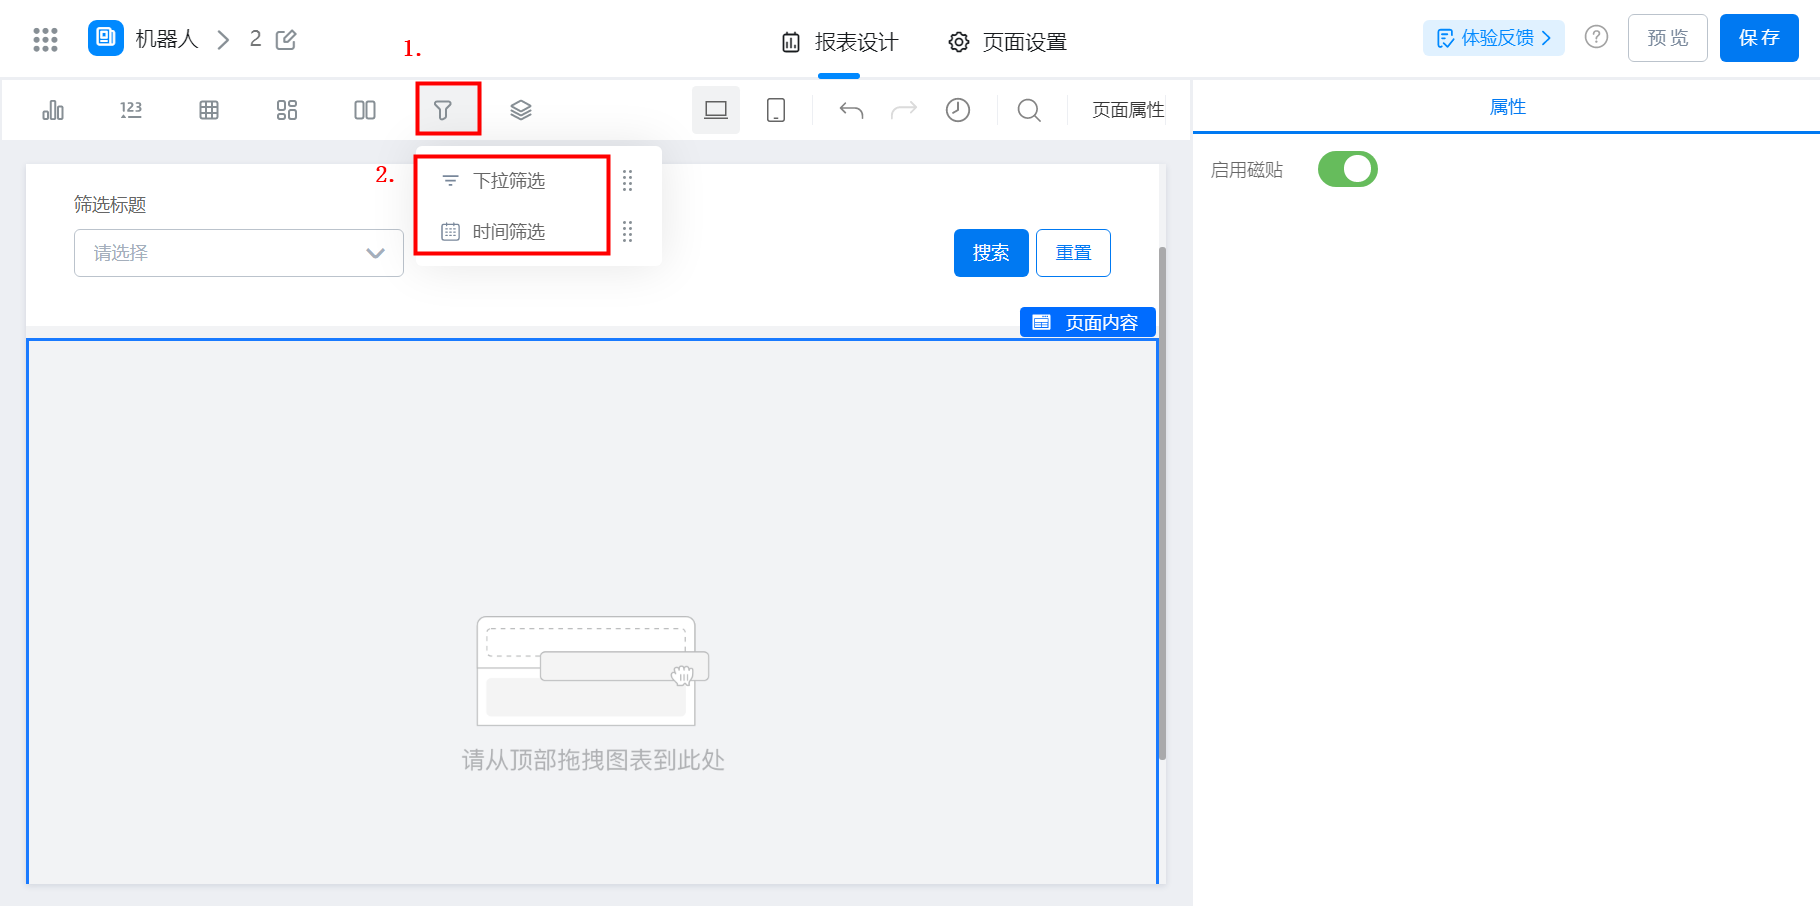Click drag handle beside 时间筛选

coord(628,232)
